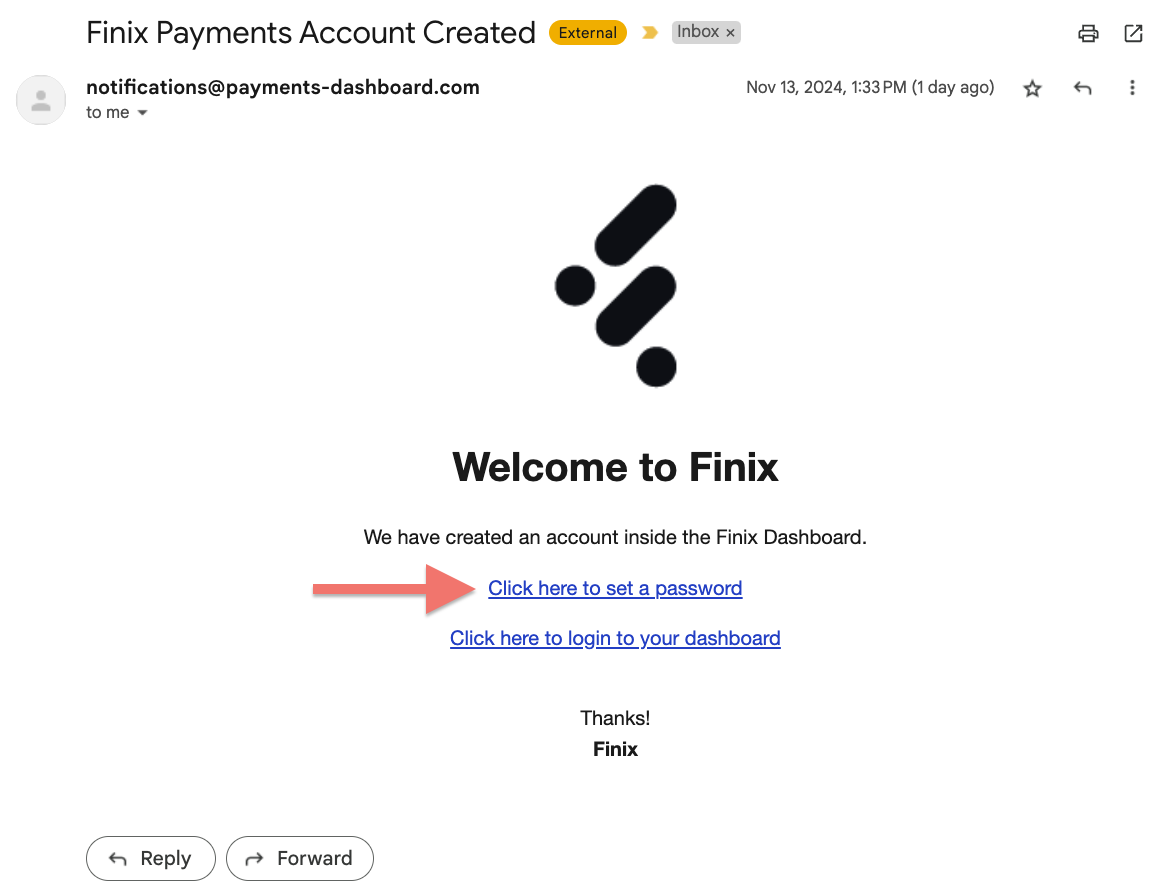Star this email message

click(x=1032, y=89)
